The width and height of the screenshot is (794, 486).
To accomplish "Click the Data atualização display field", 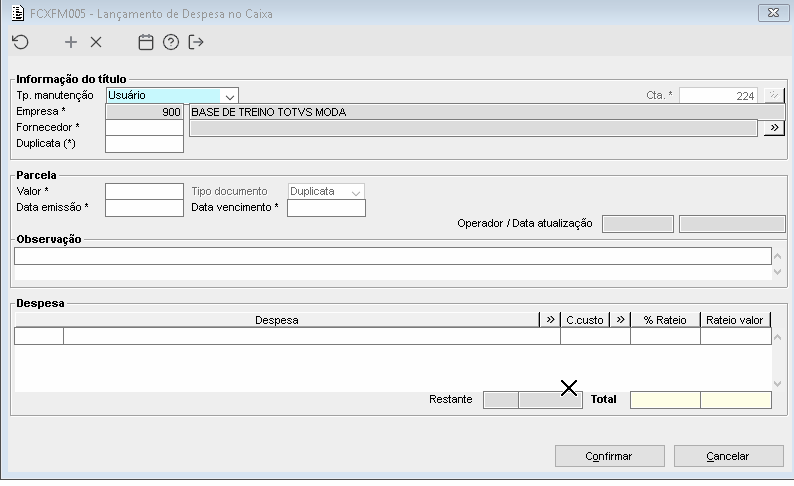I will pos(732,224).
